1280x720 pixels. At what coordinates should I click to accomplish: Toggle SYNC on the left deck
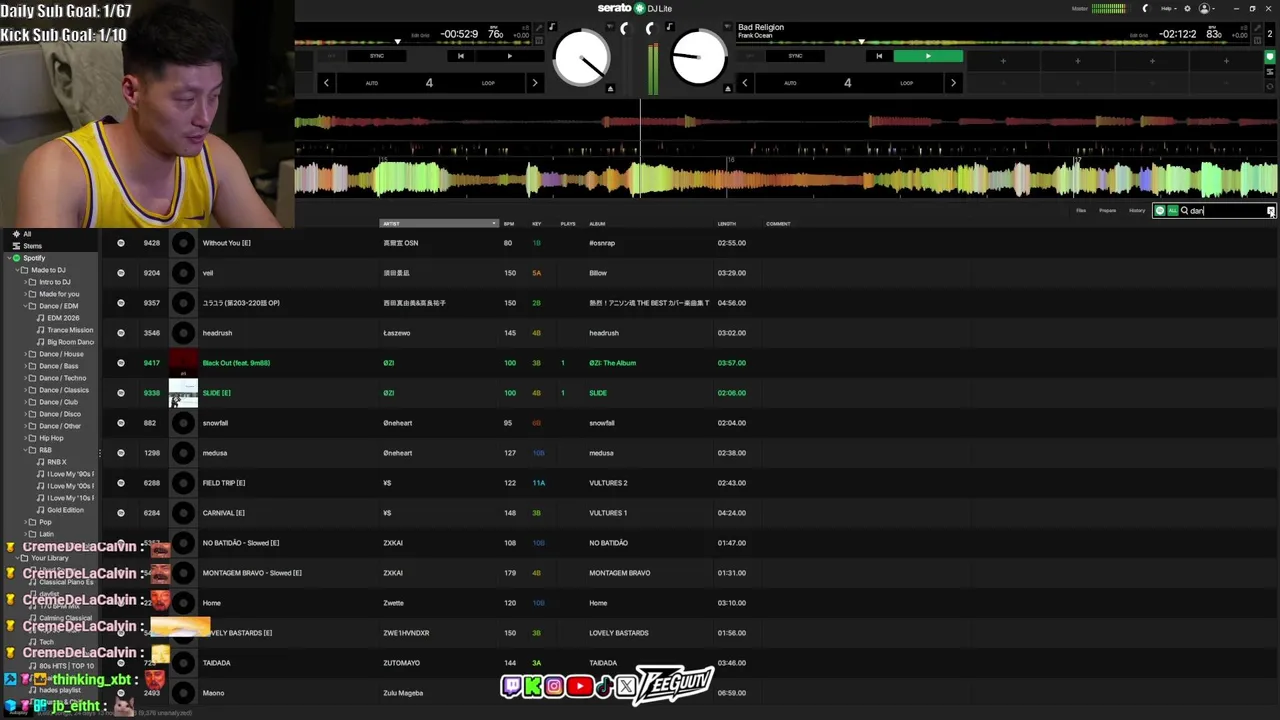click(x=376, y=56)
